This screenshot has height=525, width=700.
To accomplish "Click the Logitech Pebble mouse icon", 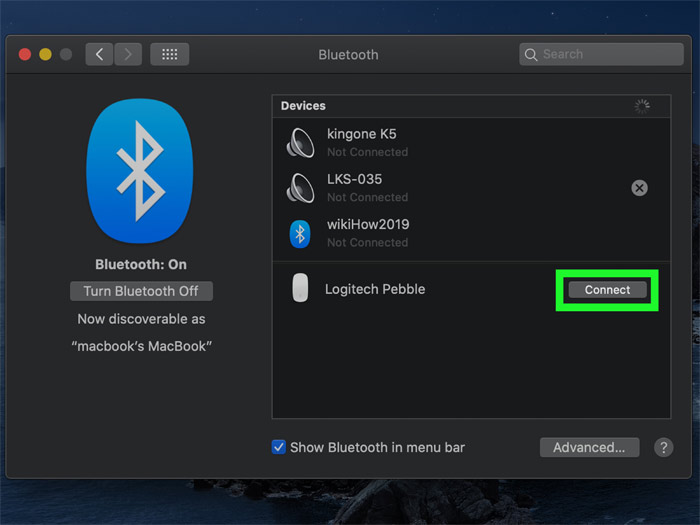I will pyautogui.click(x=300, y=289).
